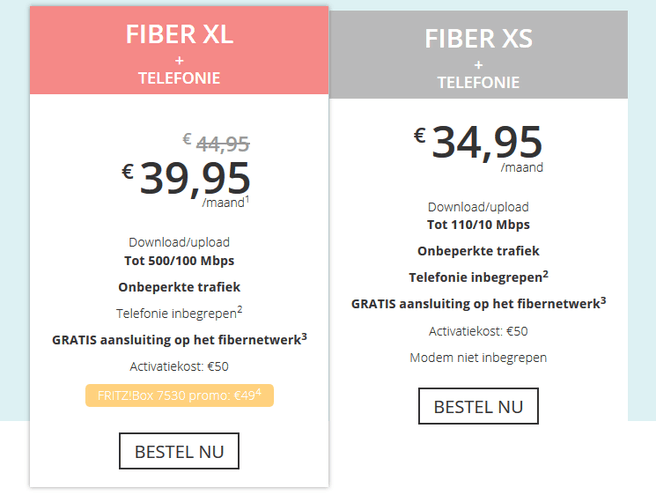Screen dimensions: 656x495
Task: Click BESTEL NU under Fiber XL
Action: point(179,451)
